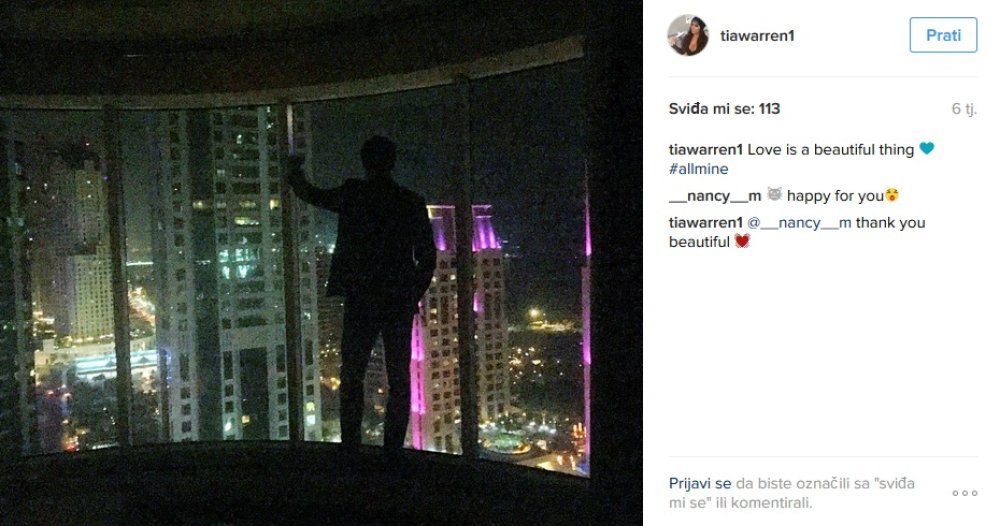Click the astonished face emoji after 'happy for you'
The width and height of the screenshot is (1000, 526).
[x=892, y=196]
